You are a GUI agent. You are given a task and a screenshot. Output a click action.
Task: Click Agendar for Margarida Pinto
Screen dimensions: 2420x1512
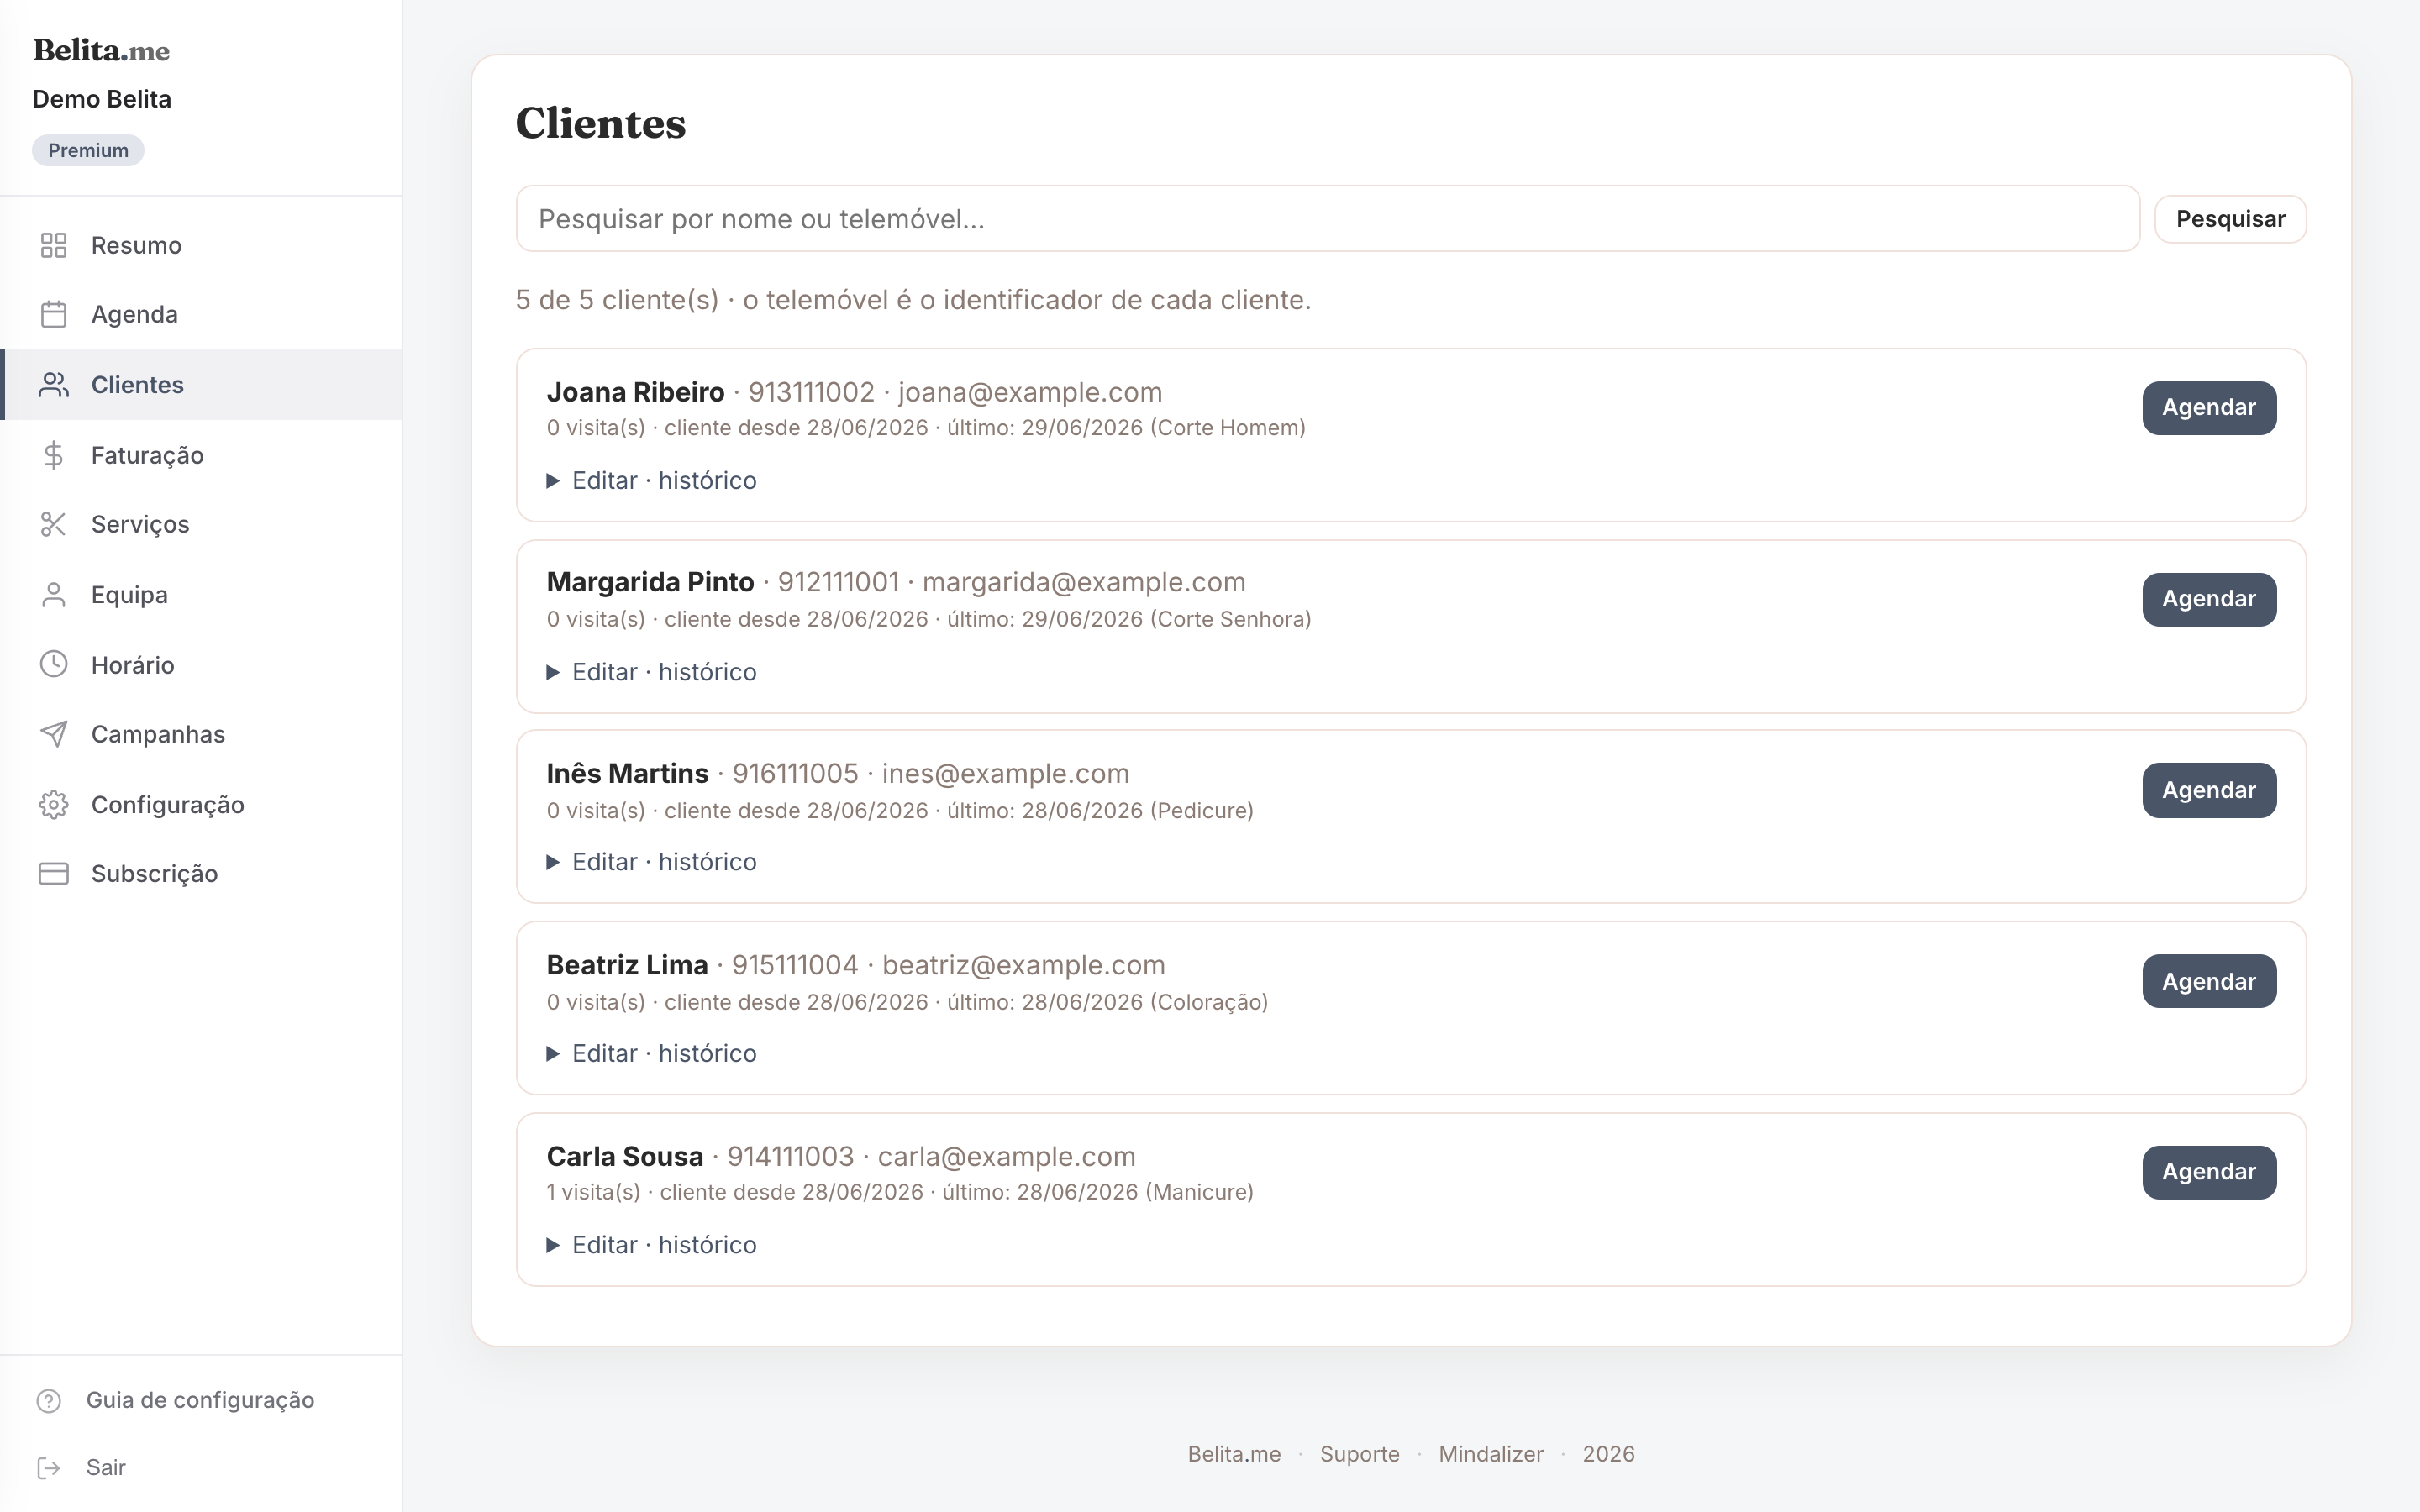(2209, 599)
